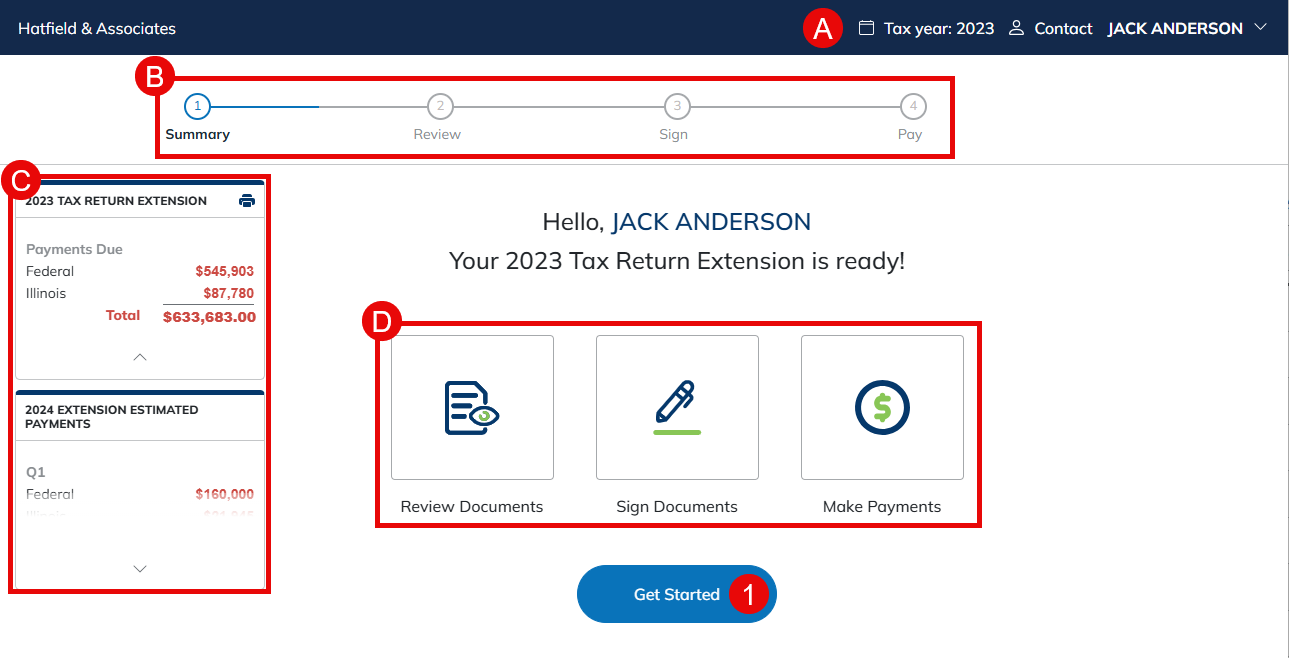The height and width of the screenshot is (658, 1289).
Task: Select step 4 circle for Pay
Action: (x=913, y=106)
